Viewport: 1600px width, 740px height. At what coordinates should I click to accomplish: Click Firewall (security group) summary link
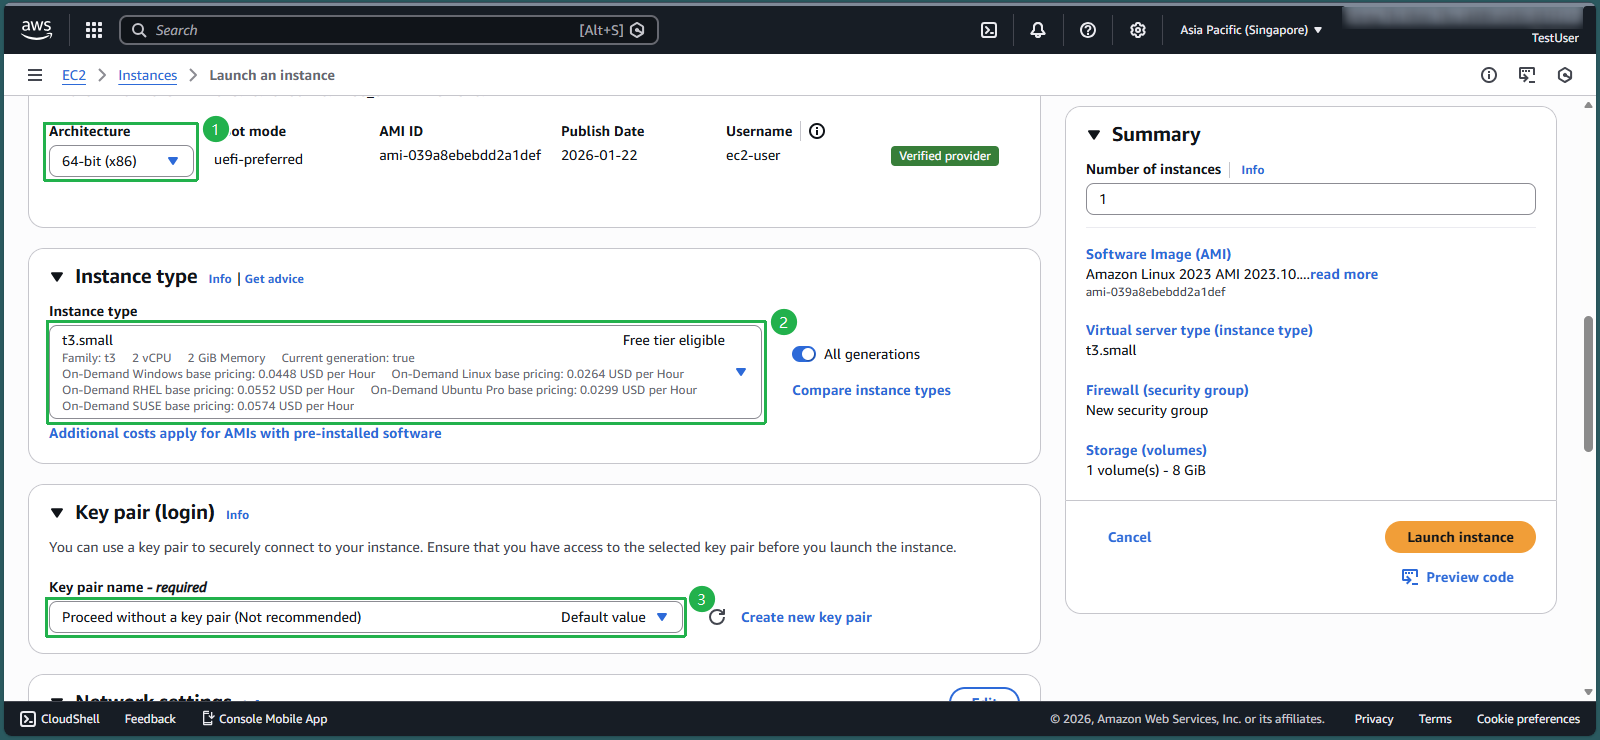[1167, 390]
